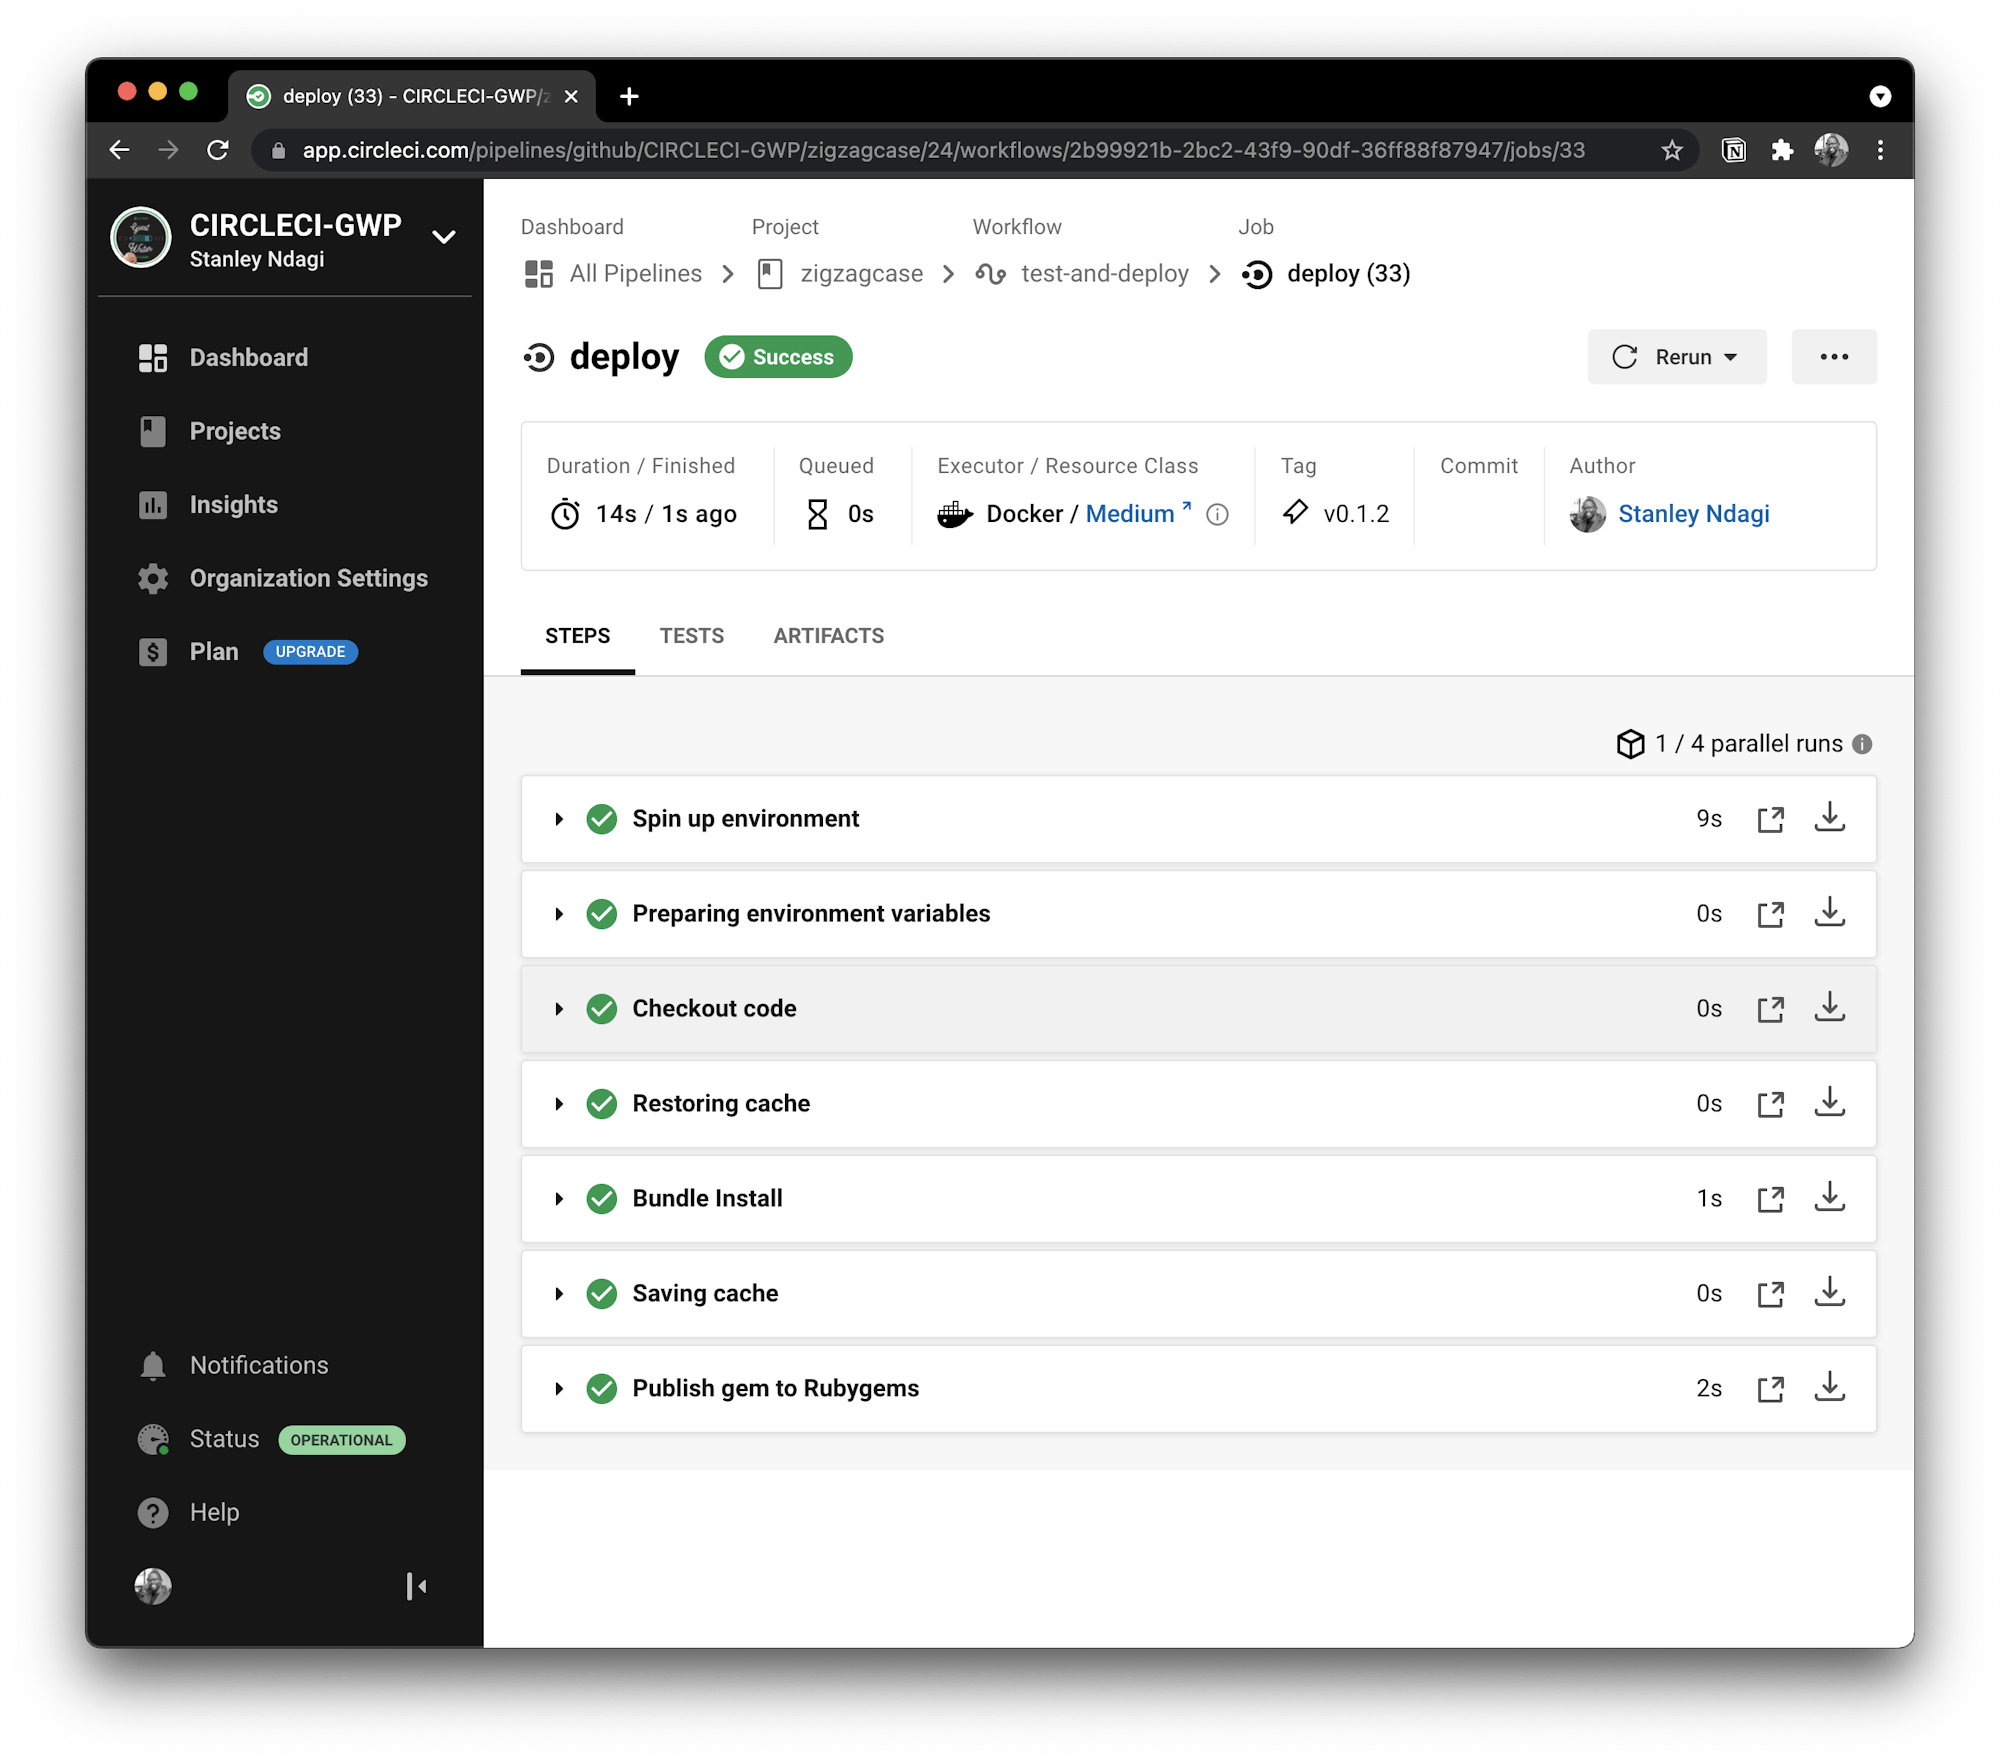The height and width of the screenshot is (1761, 2000).
Task: Expand the Spin up environment step
Action: [559, 818]
